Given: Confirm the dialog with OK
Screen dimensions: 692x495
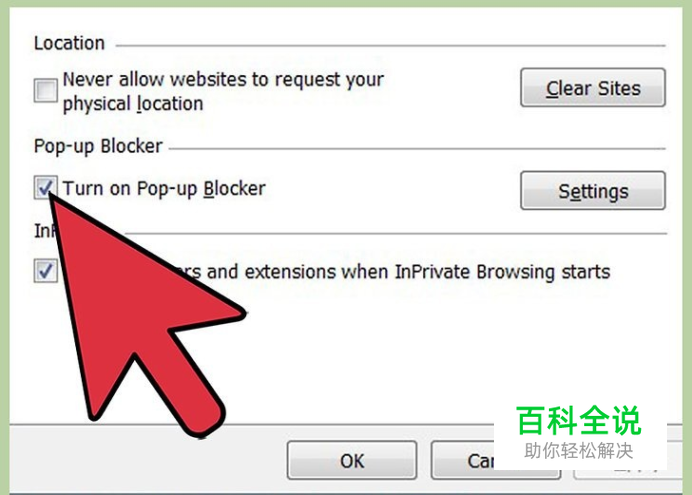Looking at the screenshot, I should [x=352, y=461].
